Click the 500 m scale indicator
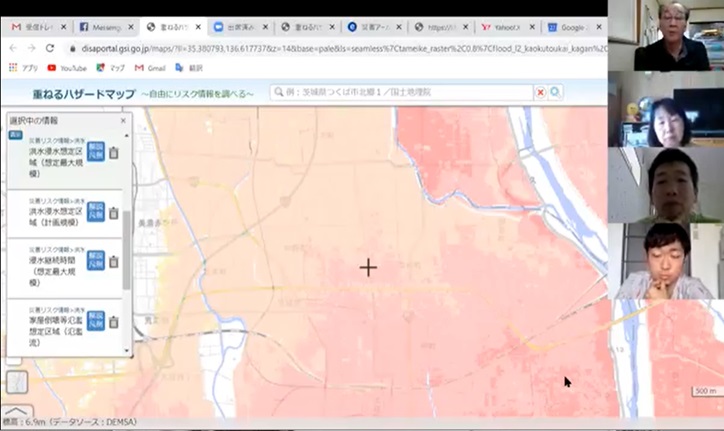 pyautogui.click(x=706, y=391)
